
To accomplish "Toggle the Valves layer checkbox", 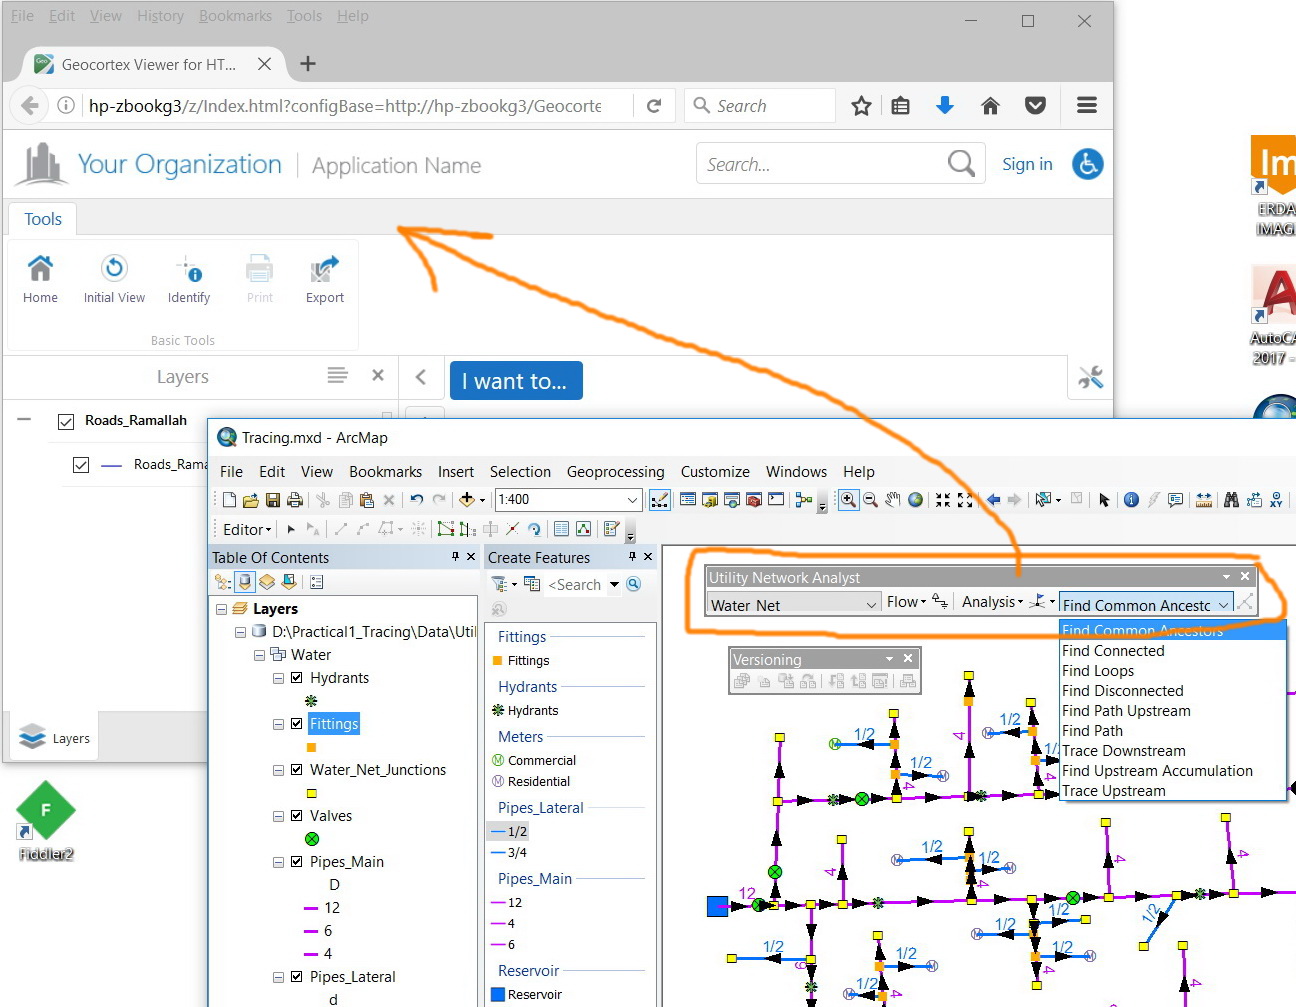I will [297, 815].
